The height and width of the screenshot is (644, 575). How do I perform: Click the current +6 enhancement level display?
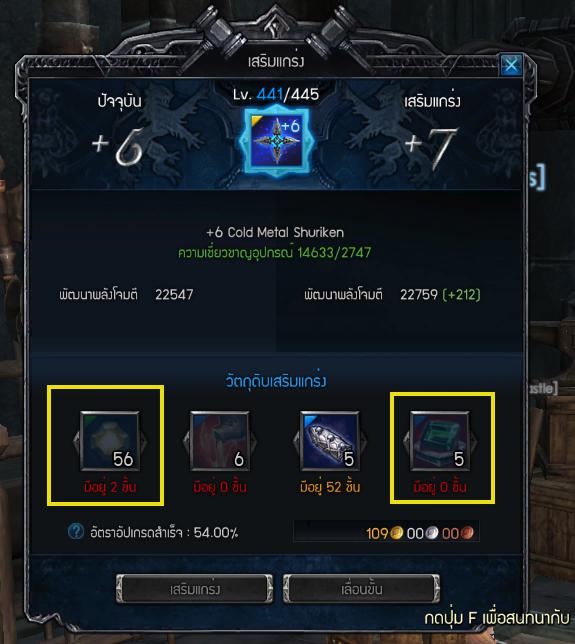pos(119,146)
